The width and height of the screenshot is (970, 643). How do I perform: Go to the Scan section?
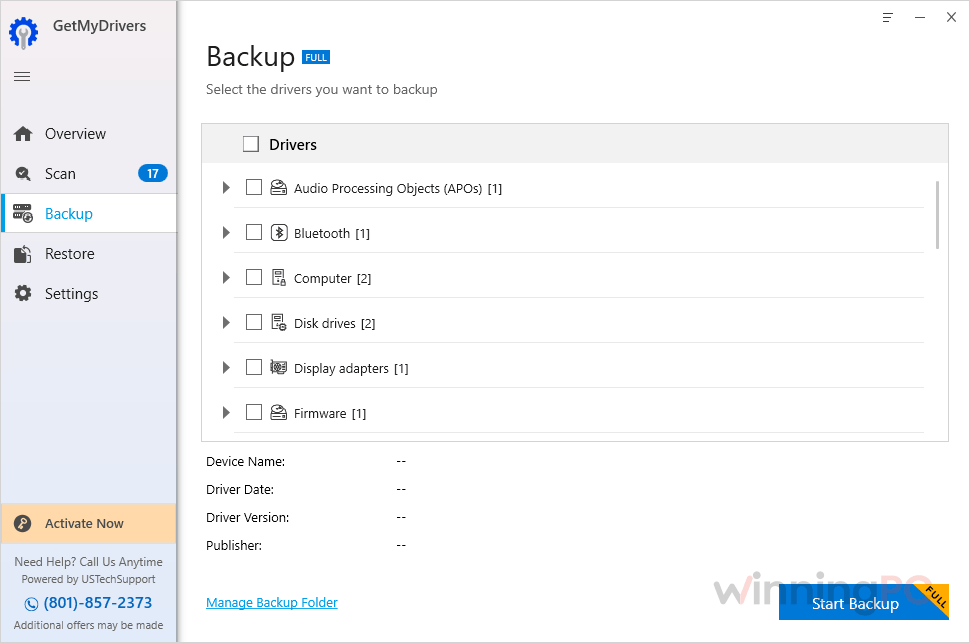coord(89,174)
